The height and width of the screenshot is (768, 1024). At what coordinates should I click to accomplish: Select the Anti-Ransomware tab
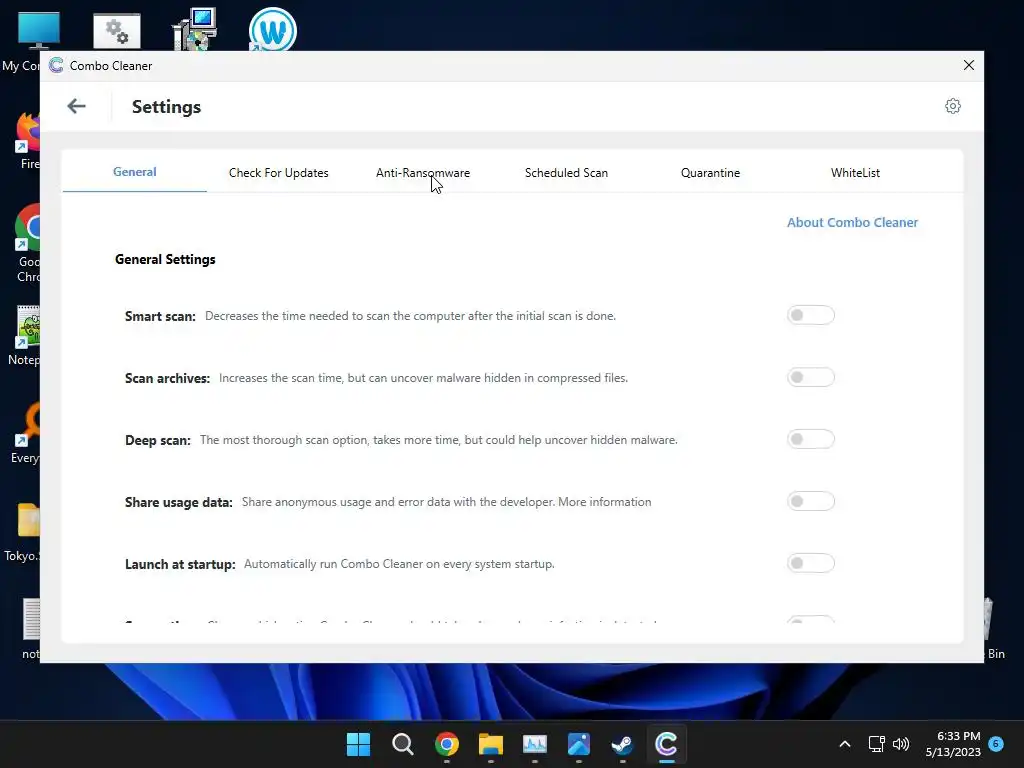coord(423,173)
